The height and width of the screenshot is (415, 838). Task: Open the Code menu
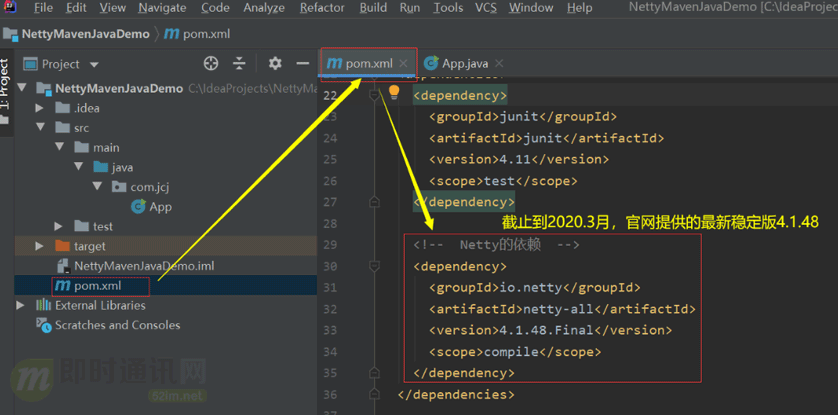point(215,8)
